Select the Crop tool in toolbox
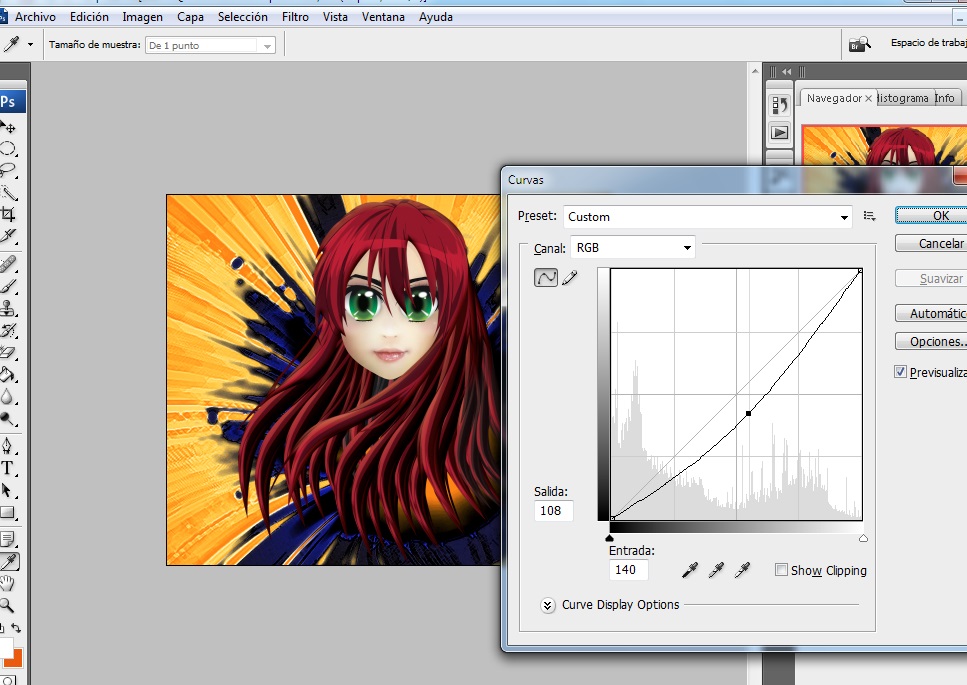967x685 pixels. pyautogui.click(x=9, y=214)
